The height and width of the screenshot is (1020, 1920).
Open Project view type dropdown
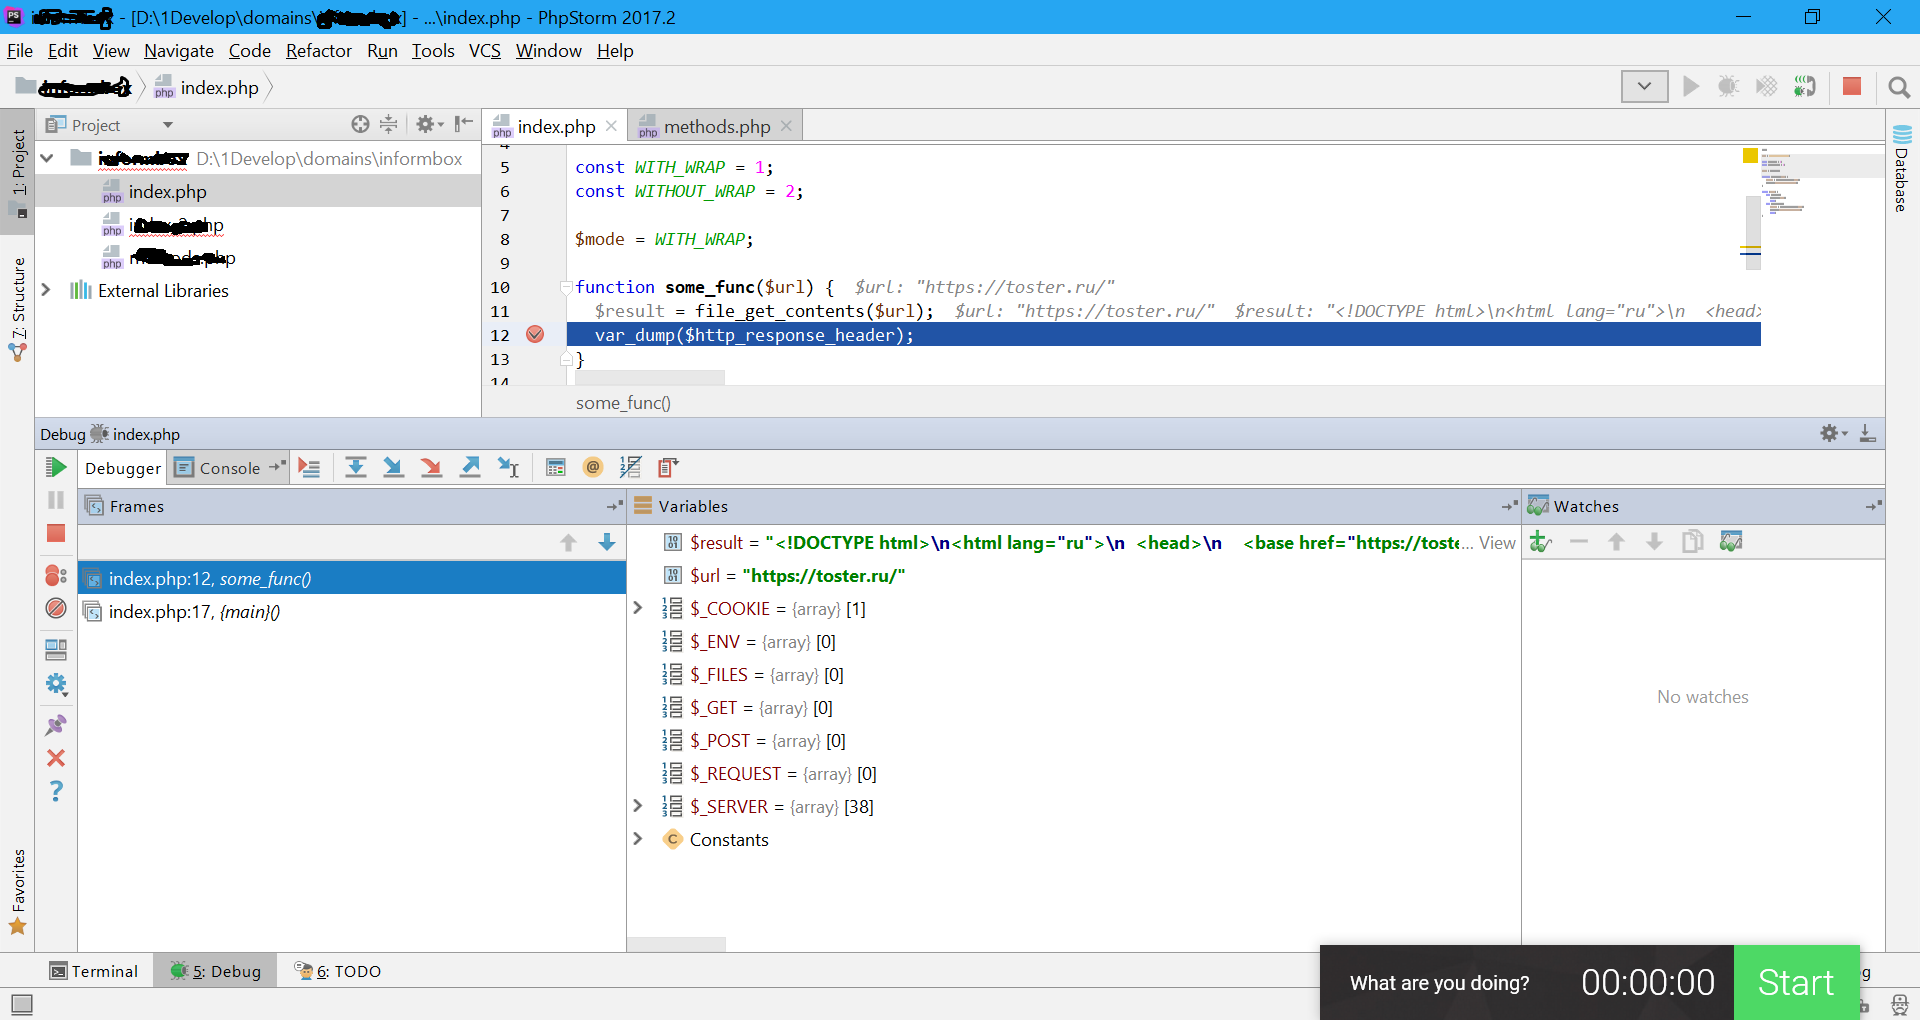[167, 125]
